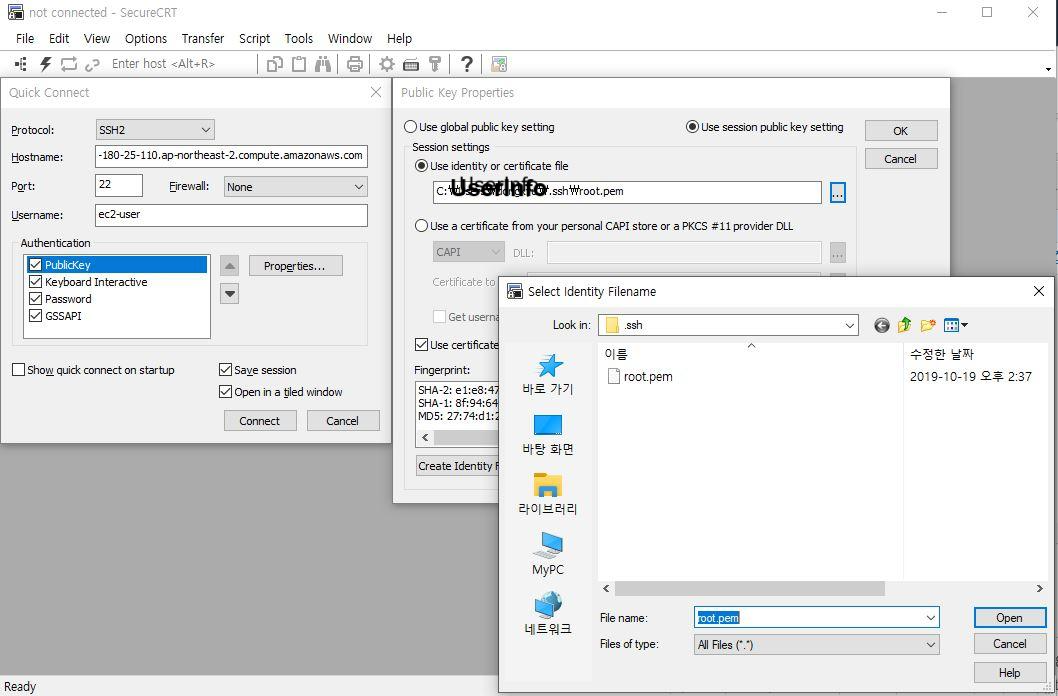The width and height of the screenshot is (1058, 696).
Task: Toggle Keyboard Interactive authentication checkbox
Action: tap(35, 282)
